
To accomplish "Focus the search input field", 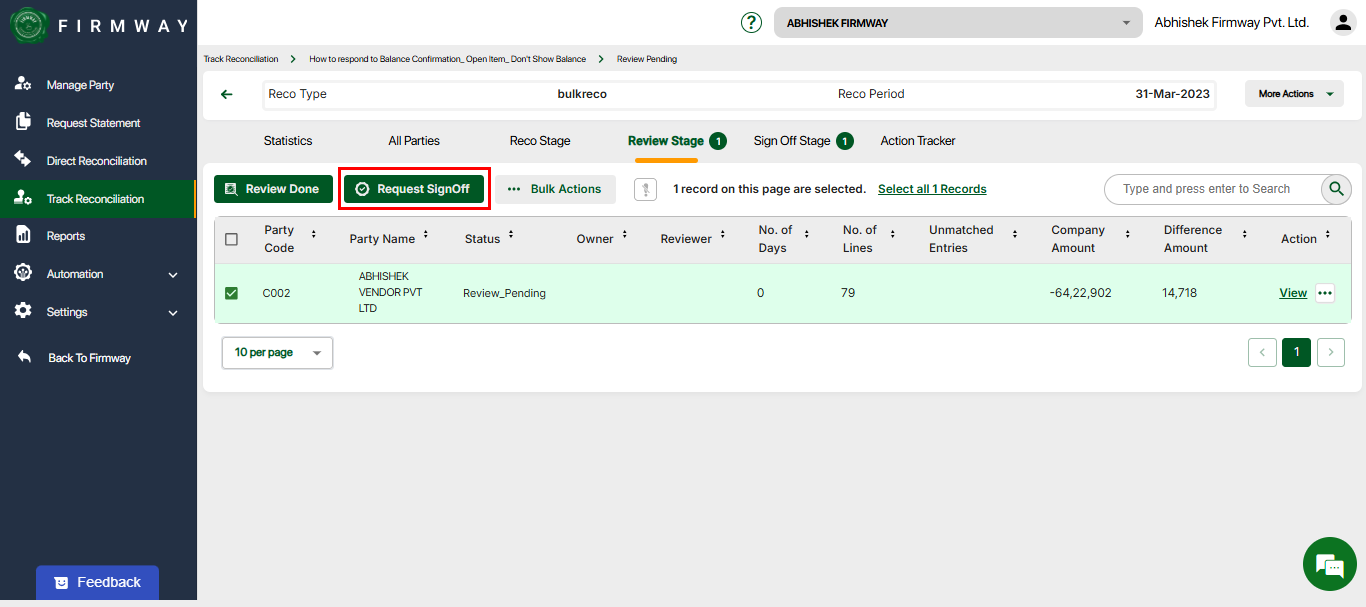I will point(1210,189).
